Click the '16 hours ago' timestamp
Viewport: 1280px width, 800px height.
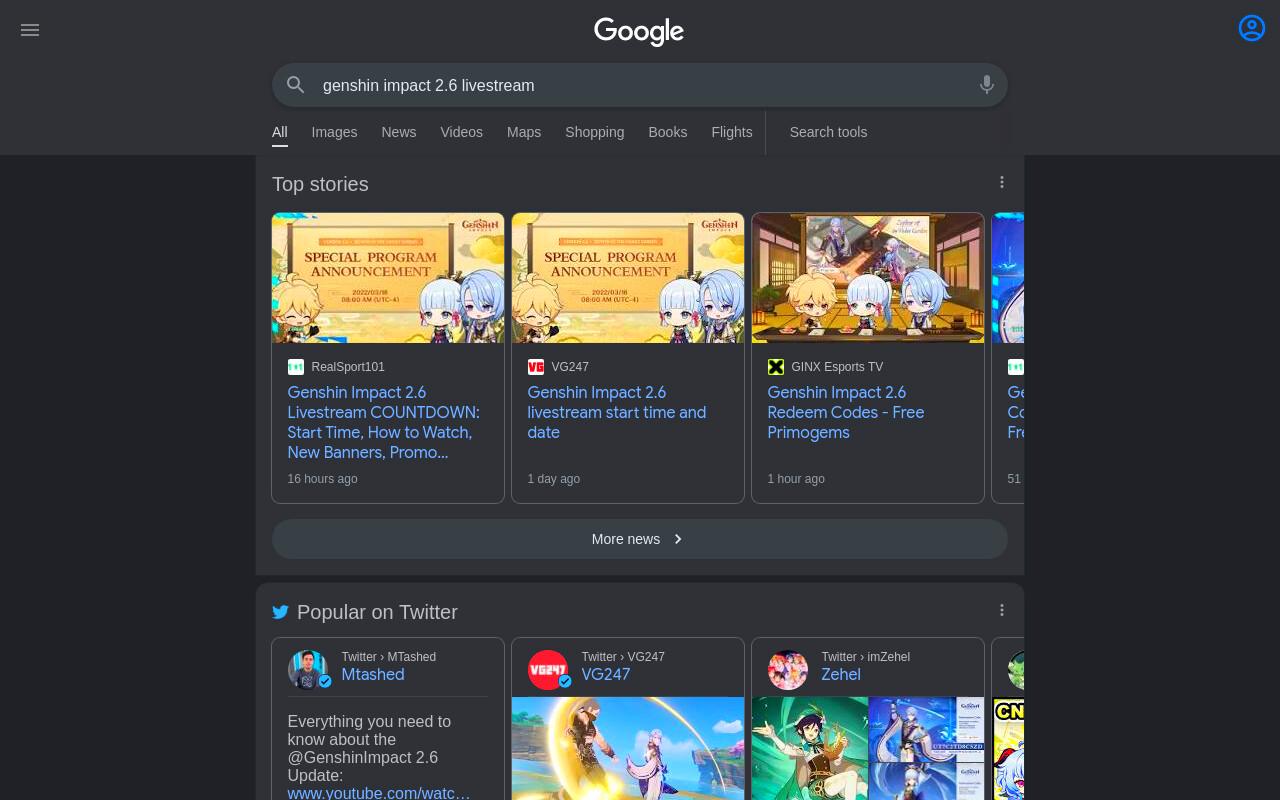pyautogui.click(x=323, y=479)
